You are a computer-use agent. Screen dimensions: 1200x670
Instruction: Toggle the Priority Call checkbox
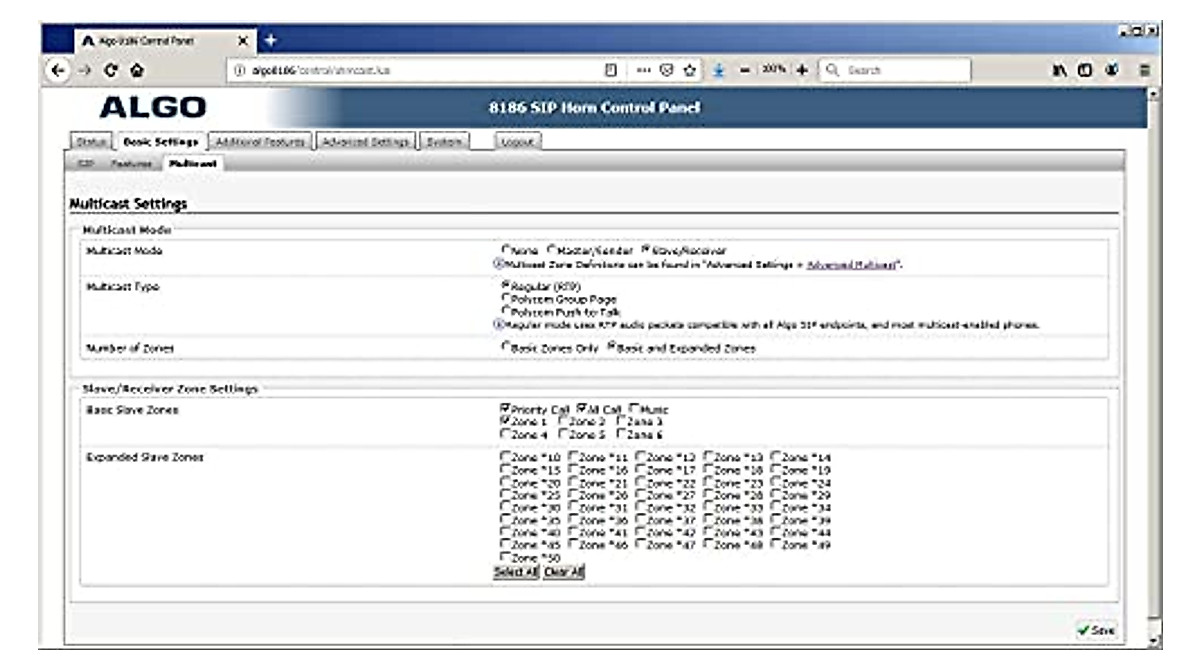coord(505,410)
